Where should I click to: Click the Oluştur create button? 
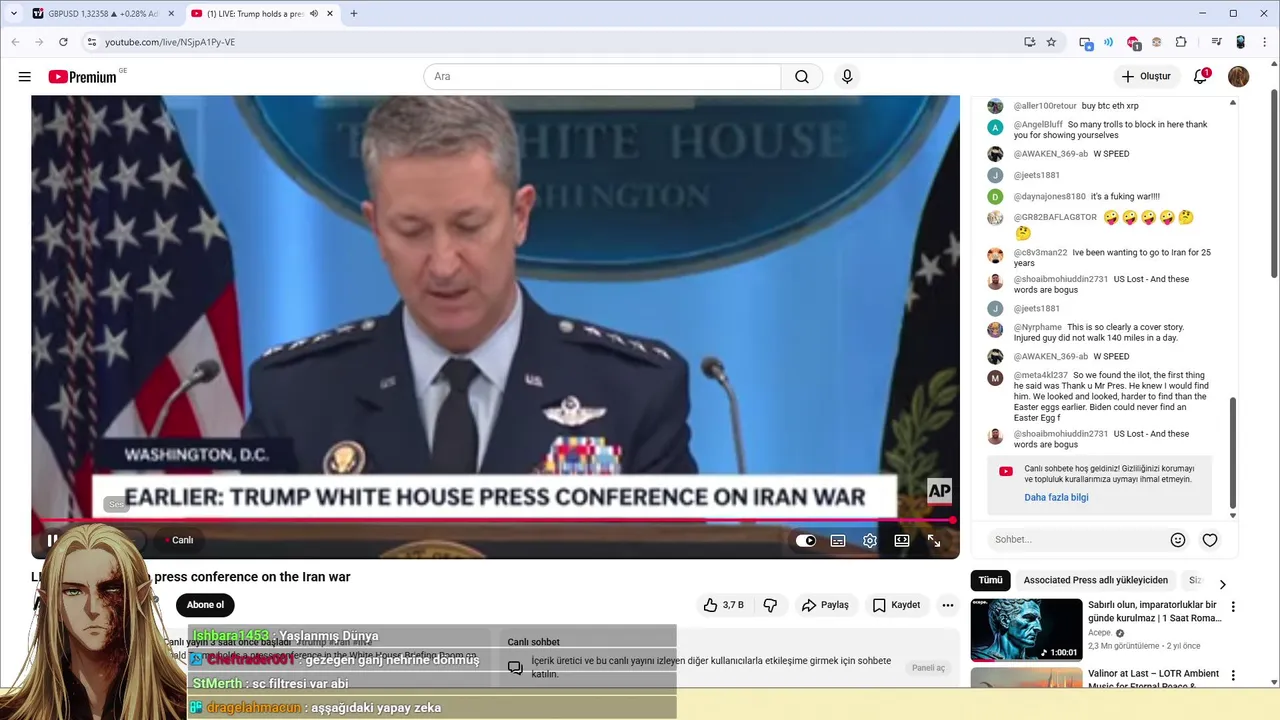[x=1146, y=77]
